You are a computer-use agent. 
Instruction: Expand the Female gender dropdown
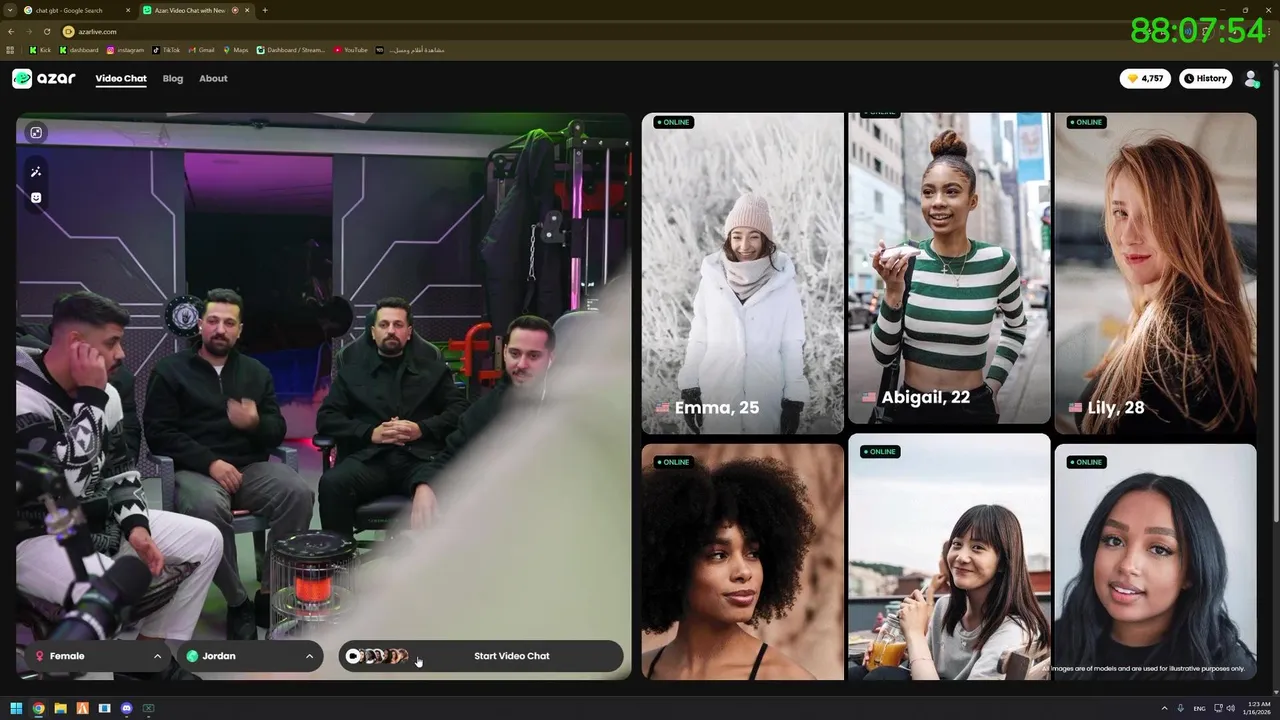point(97,656)
